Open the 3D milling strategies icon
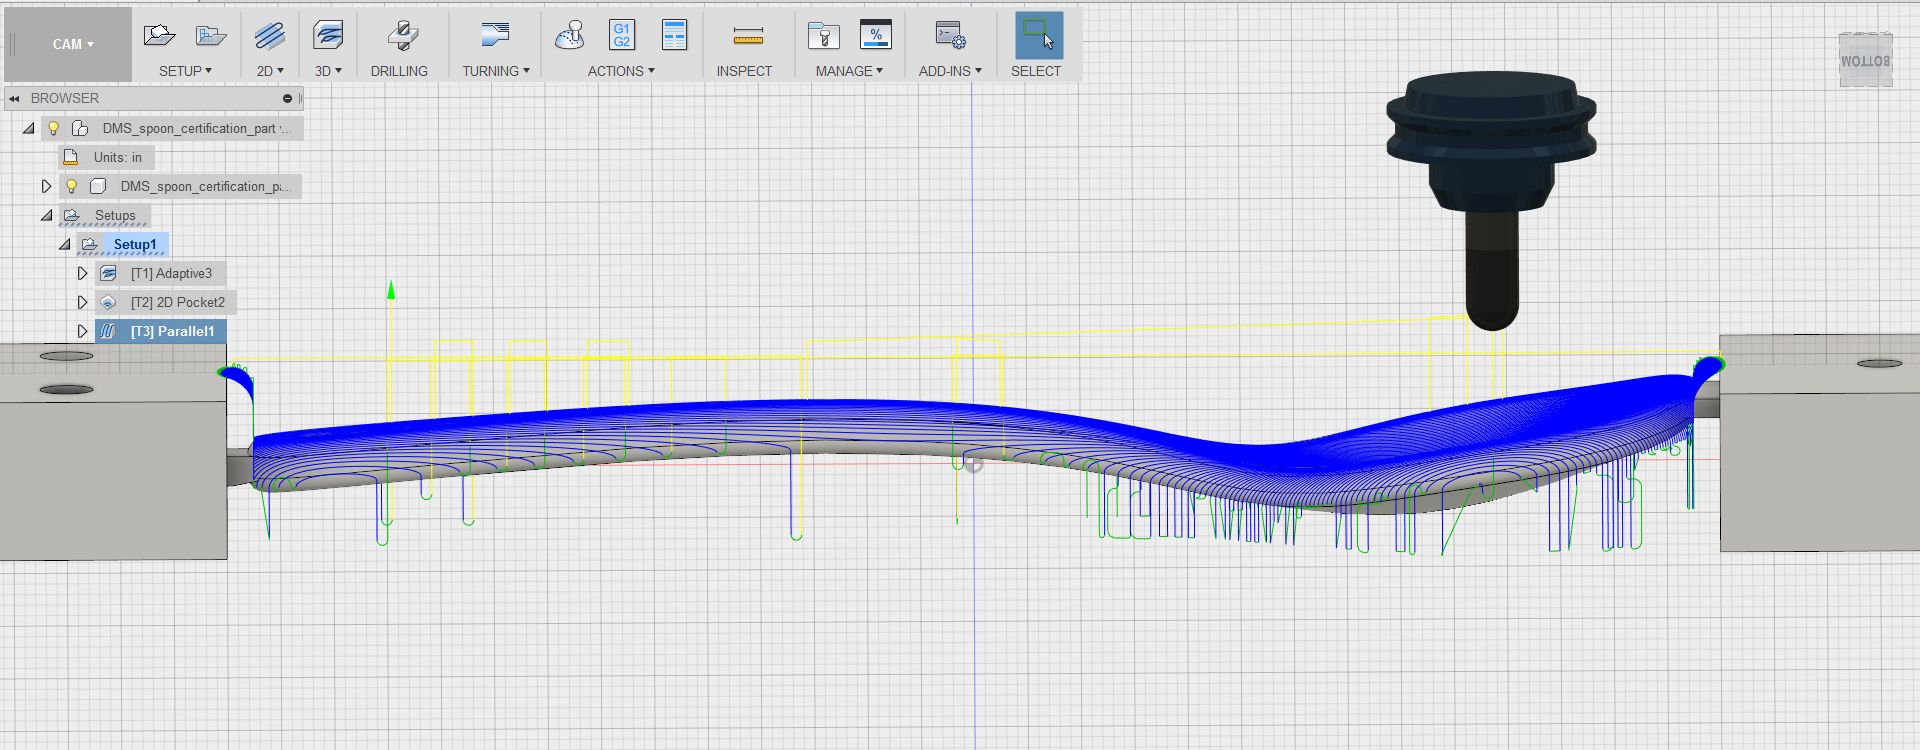The image size is (1920, 750). 327,36
